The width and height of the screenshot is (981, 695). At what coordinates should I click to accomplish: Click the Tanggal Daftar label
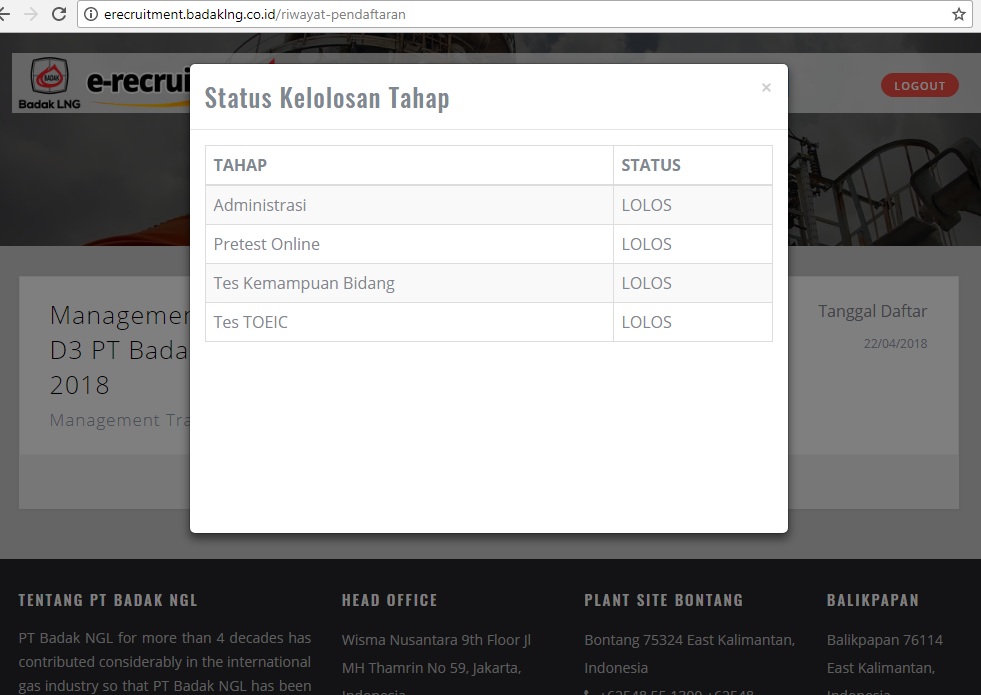coord(872,312)
